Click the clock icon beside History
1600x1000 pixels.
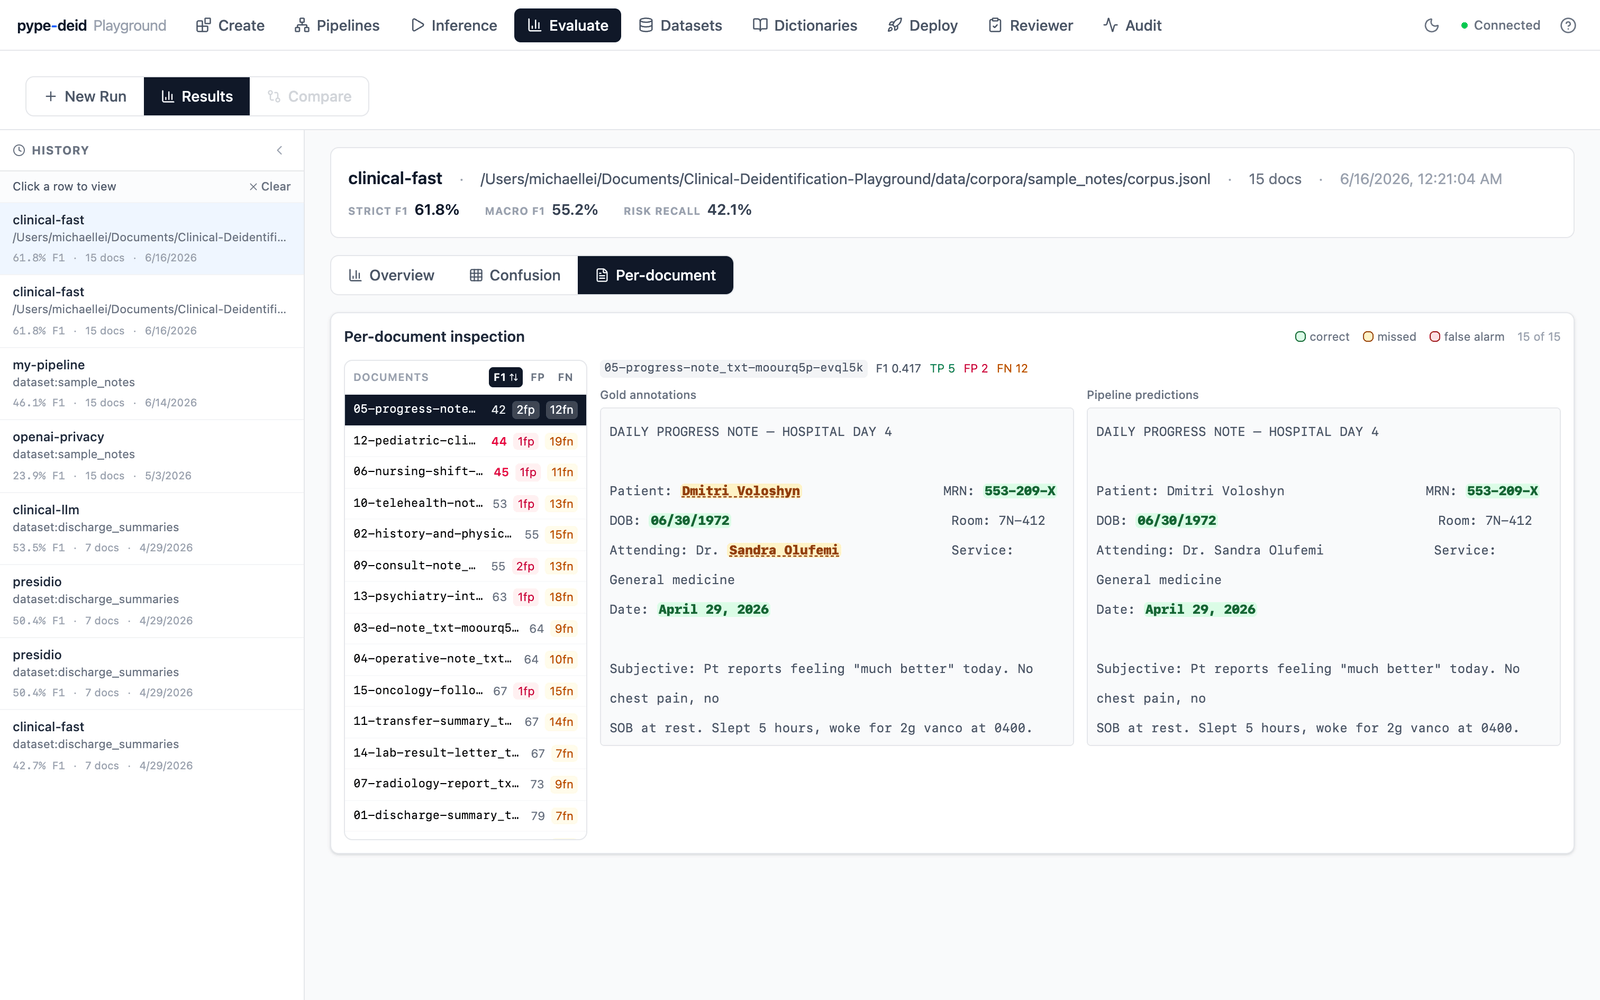19,150
